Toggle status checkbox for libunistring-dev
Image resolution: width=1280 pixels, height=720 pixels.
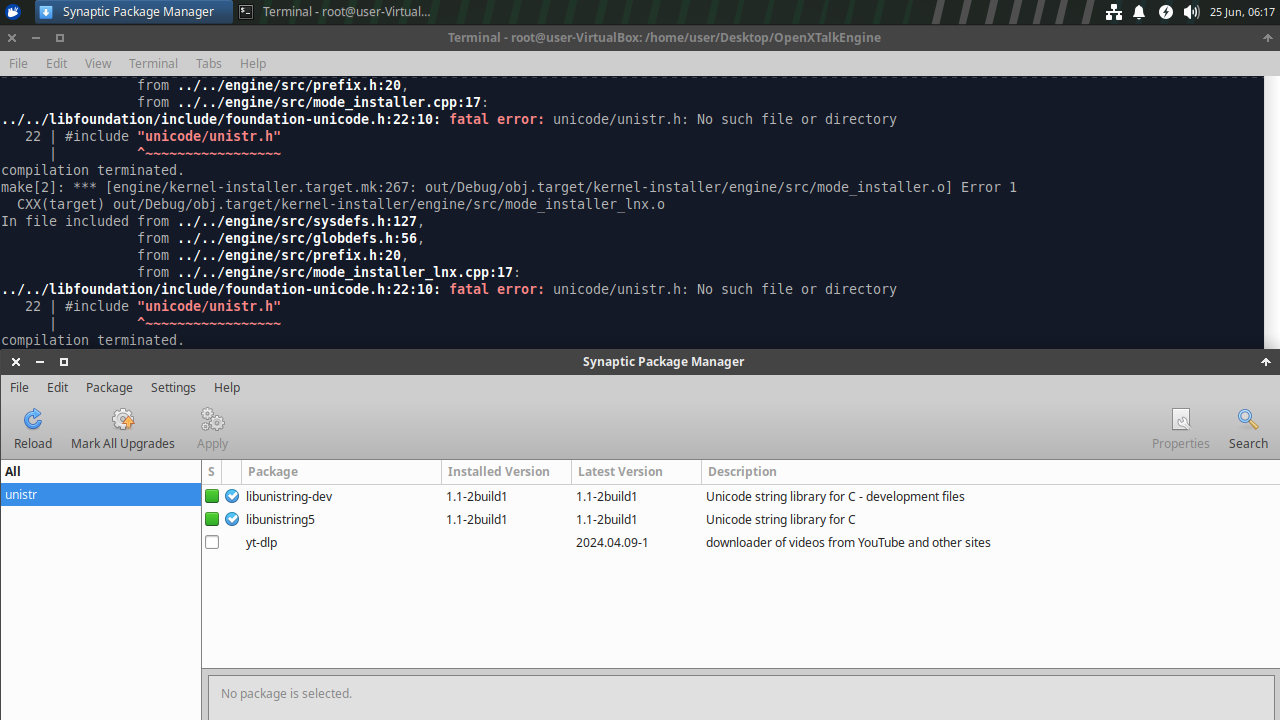pyautogui.click(x=212, y=496)
